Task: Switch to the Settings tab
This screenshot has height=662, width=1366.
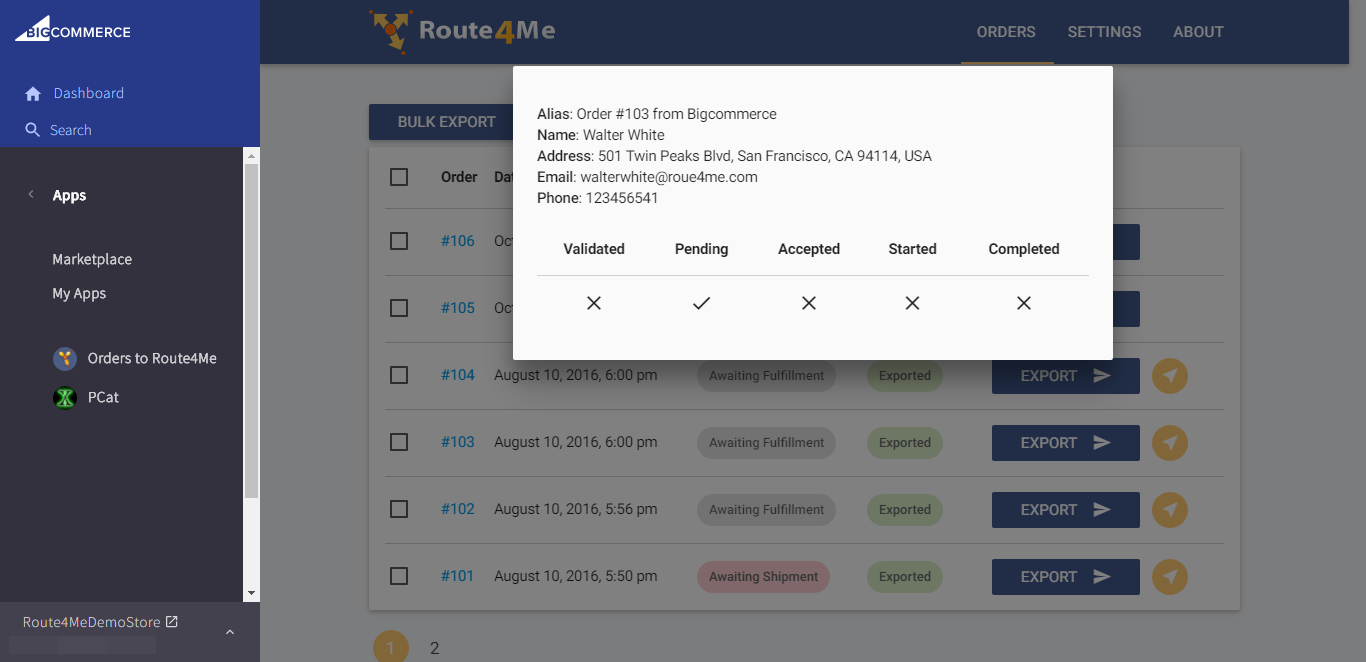Action: [1104, 32]
